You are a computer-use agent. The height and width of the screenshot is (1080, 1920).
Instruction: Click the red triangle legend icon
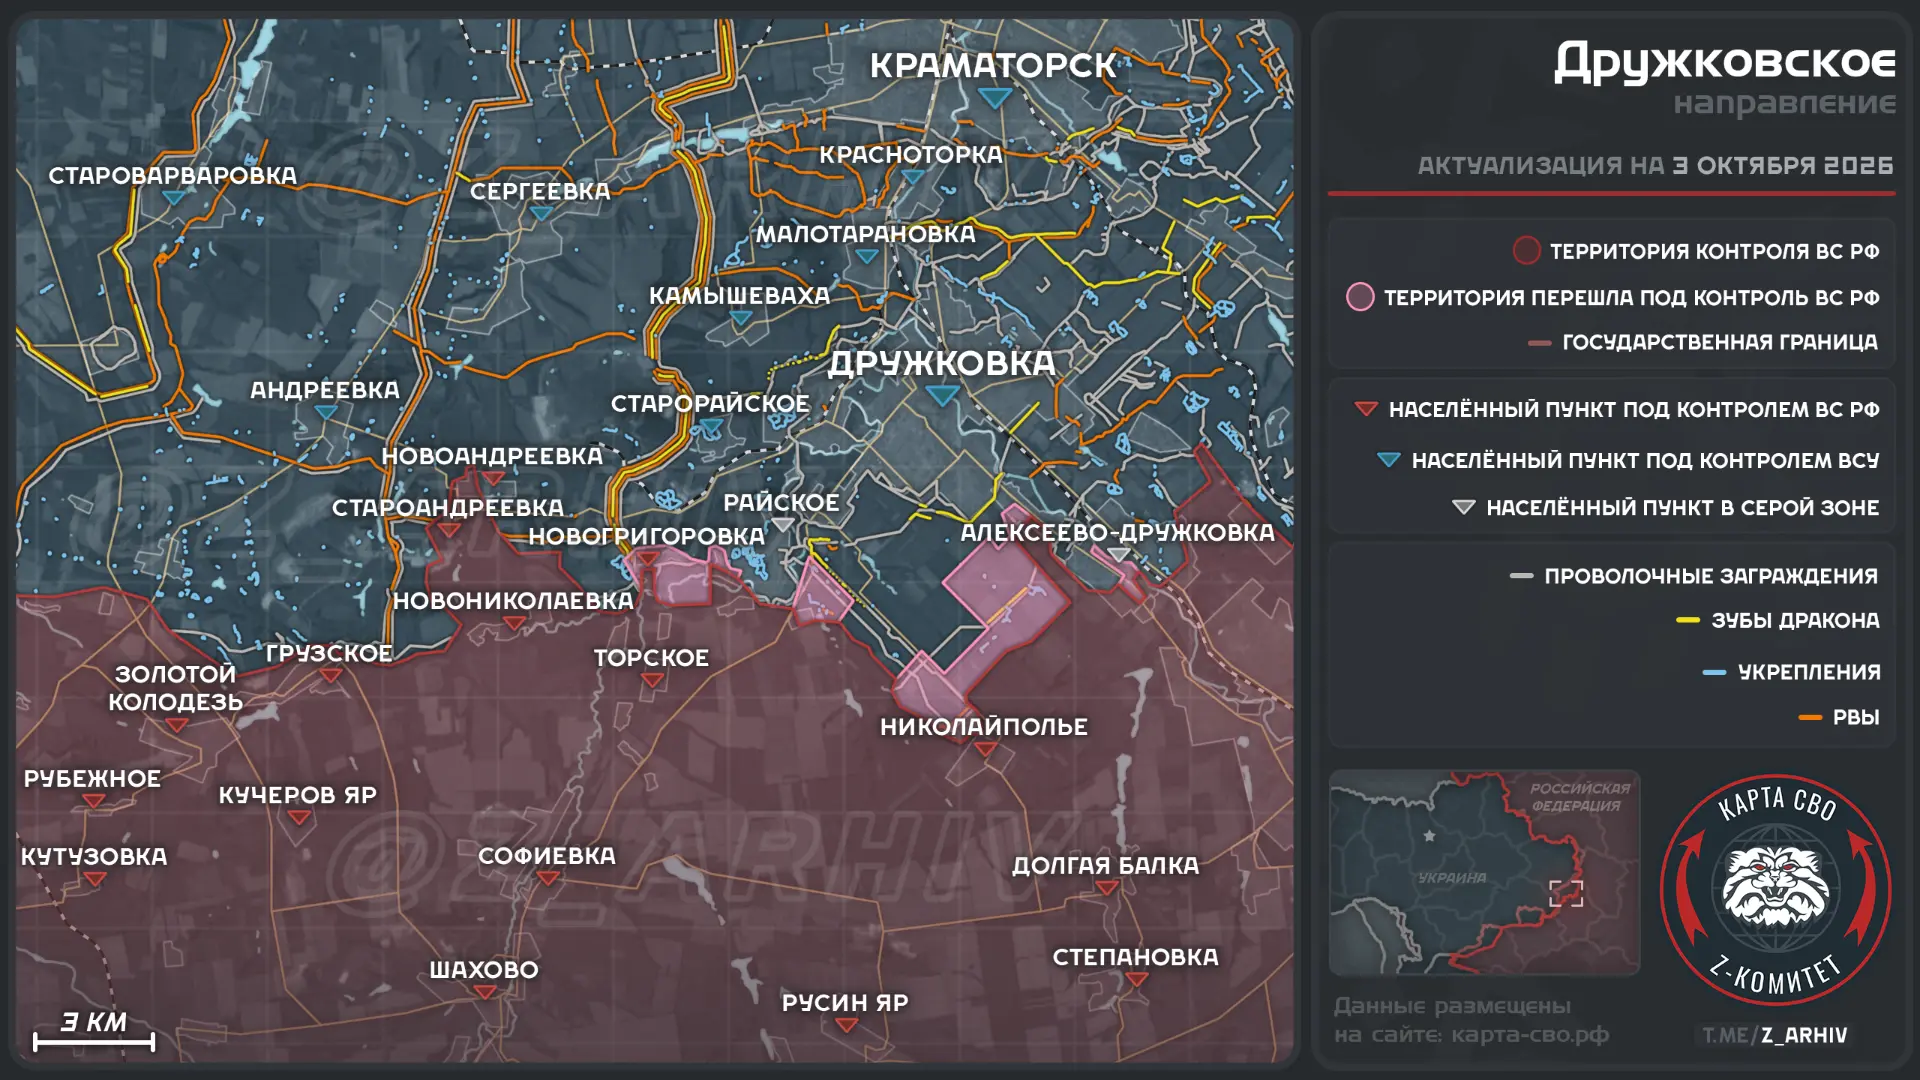pyautogui.click(x=1365, y=408)
